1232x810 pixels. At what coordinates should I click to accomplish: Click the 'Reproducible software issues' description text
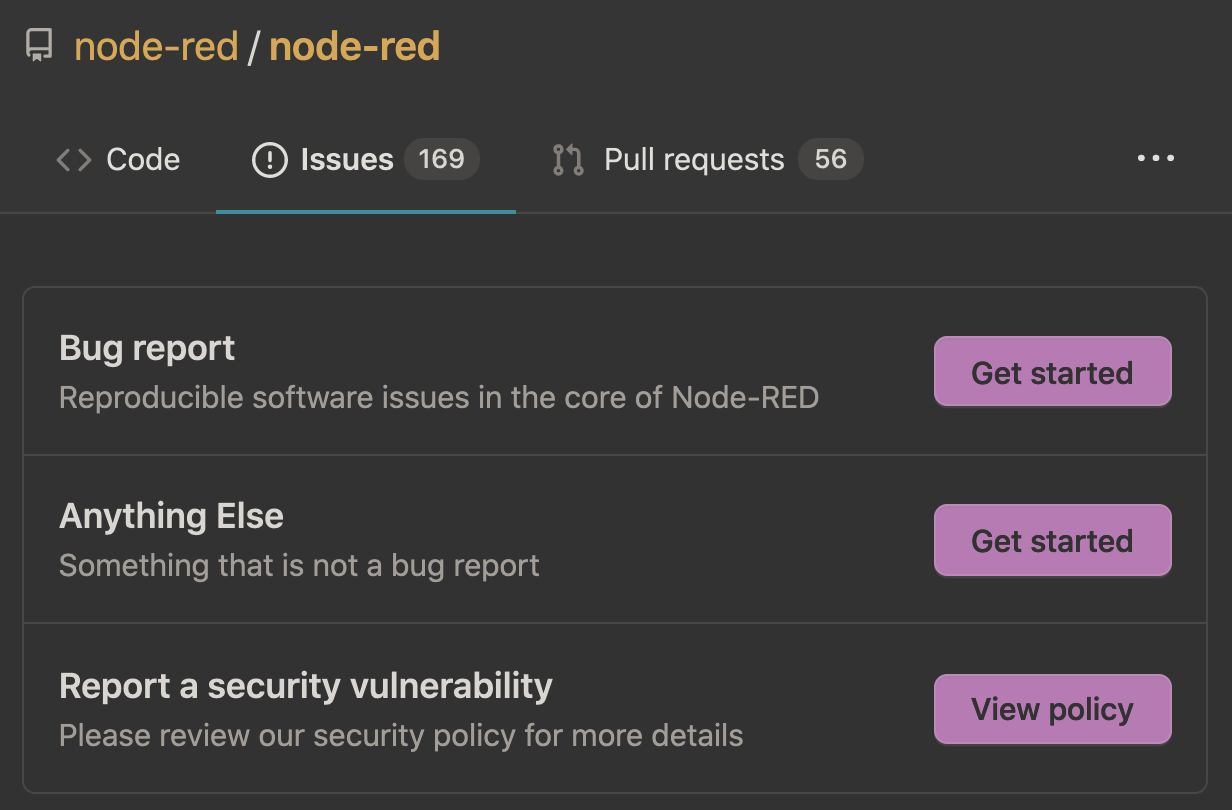439,398
